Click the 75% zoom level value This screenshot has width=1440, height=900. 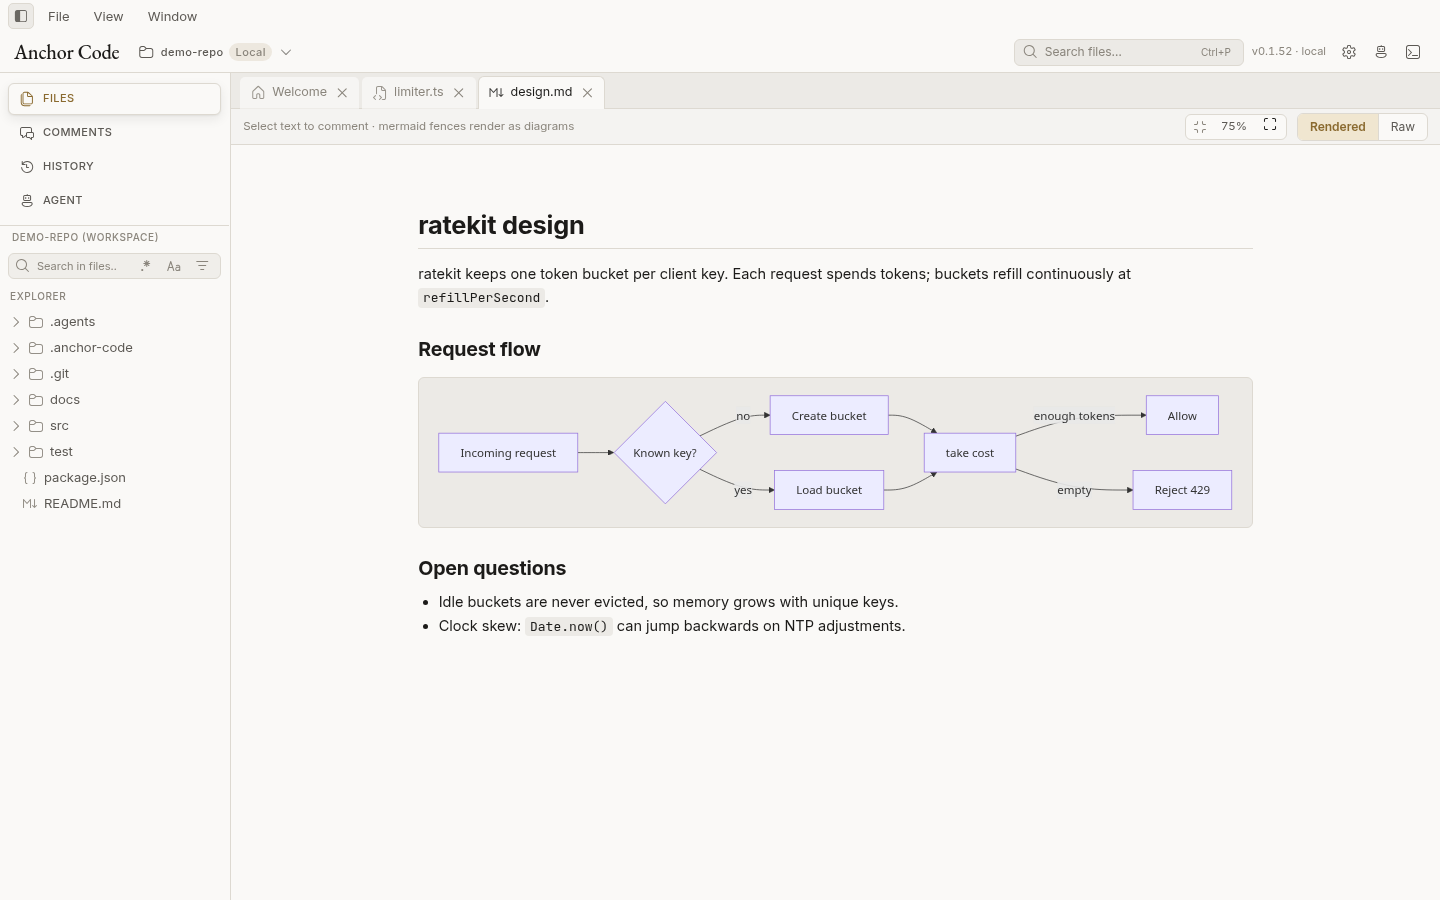(x=1234, y=127)
